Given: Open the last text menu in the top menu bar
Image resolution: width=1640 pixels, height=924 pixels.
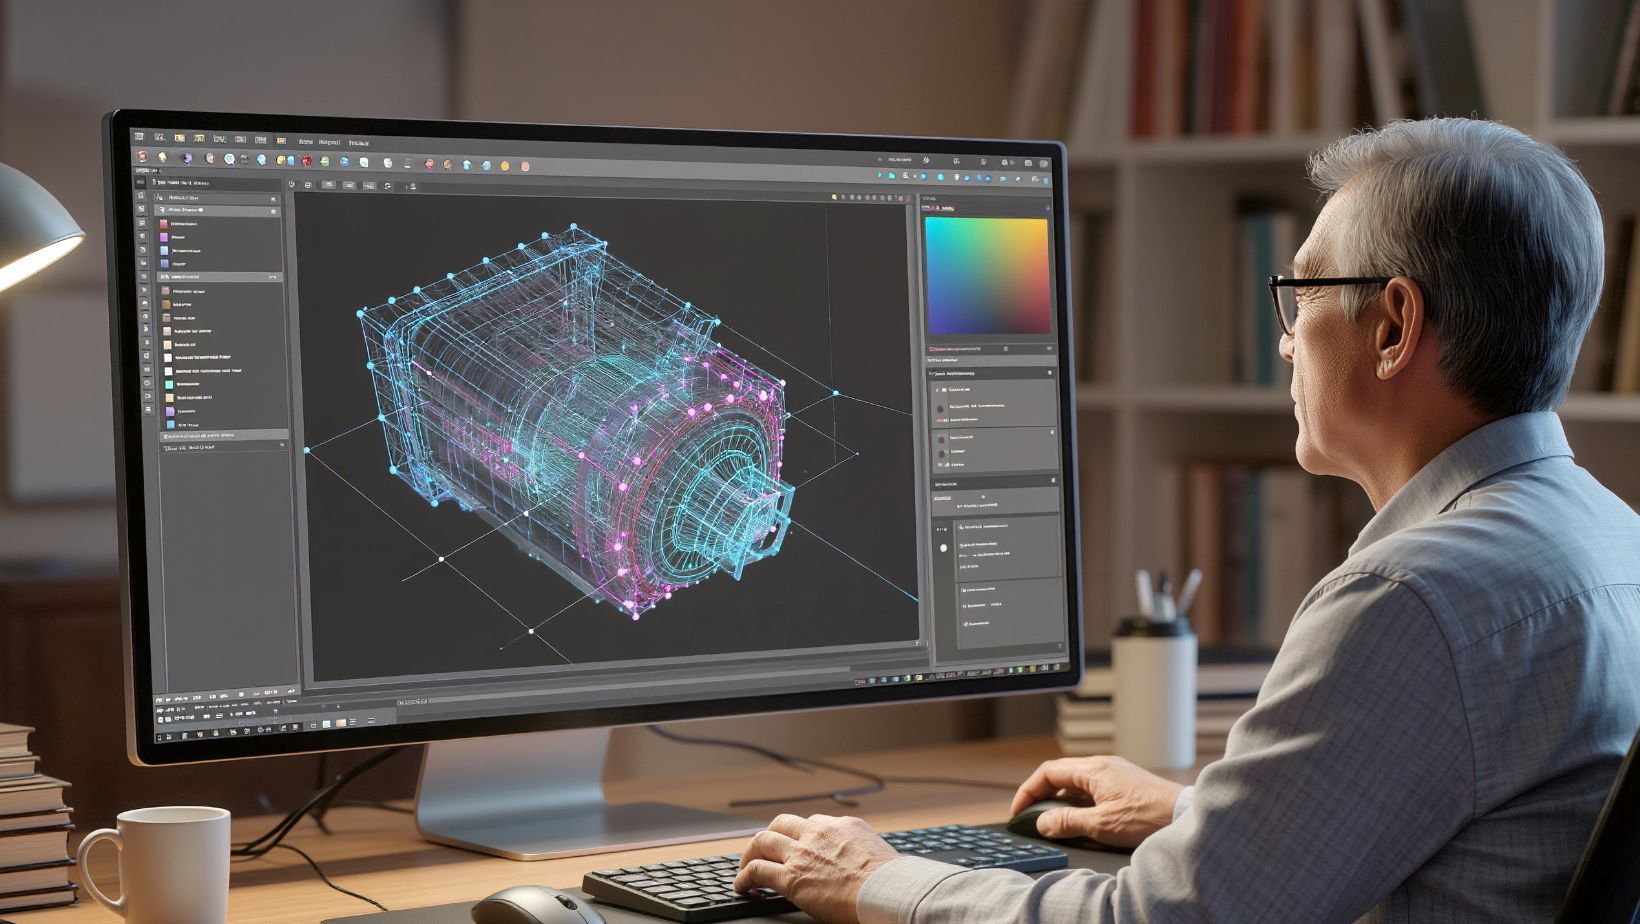Looking at the screenshot, I should point(359,144).
